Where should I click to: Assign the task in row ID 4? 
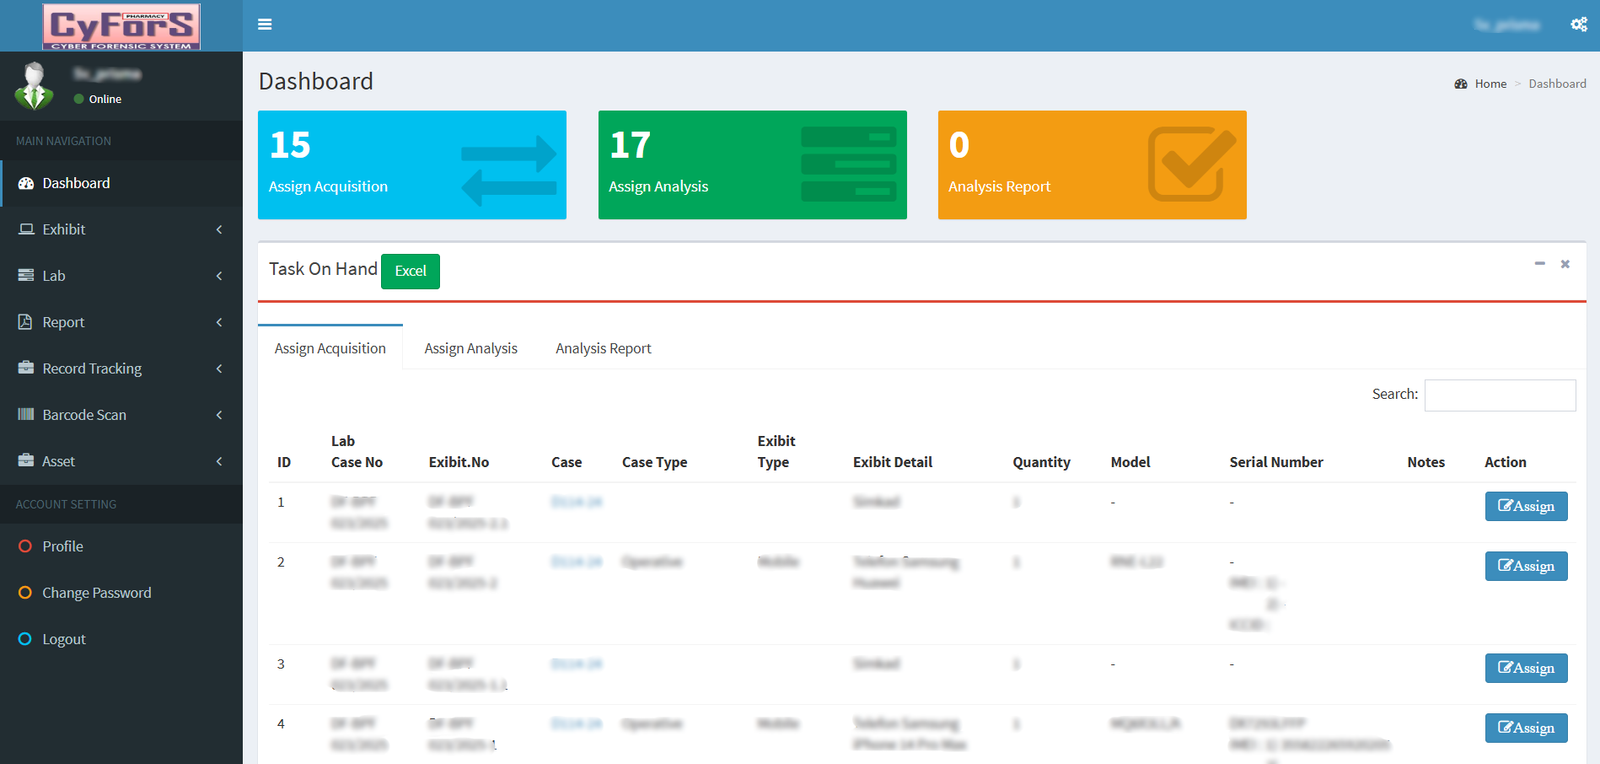pyautogui.click(x=1526, y=728)
